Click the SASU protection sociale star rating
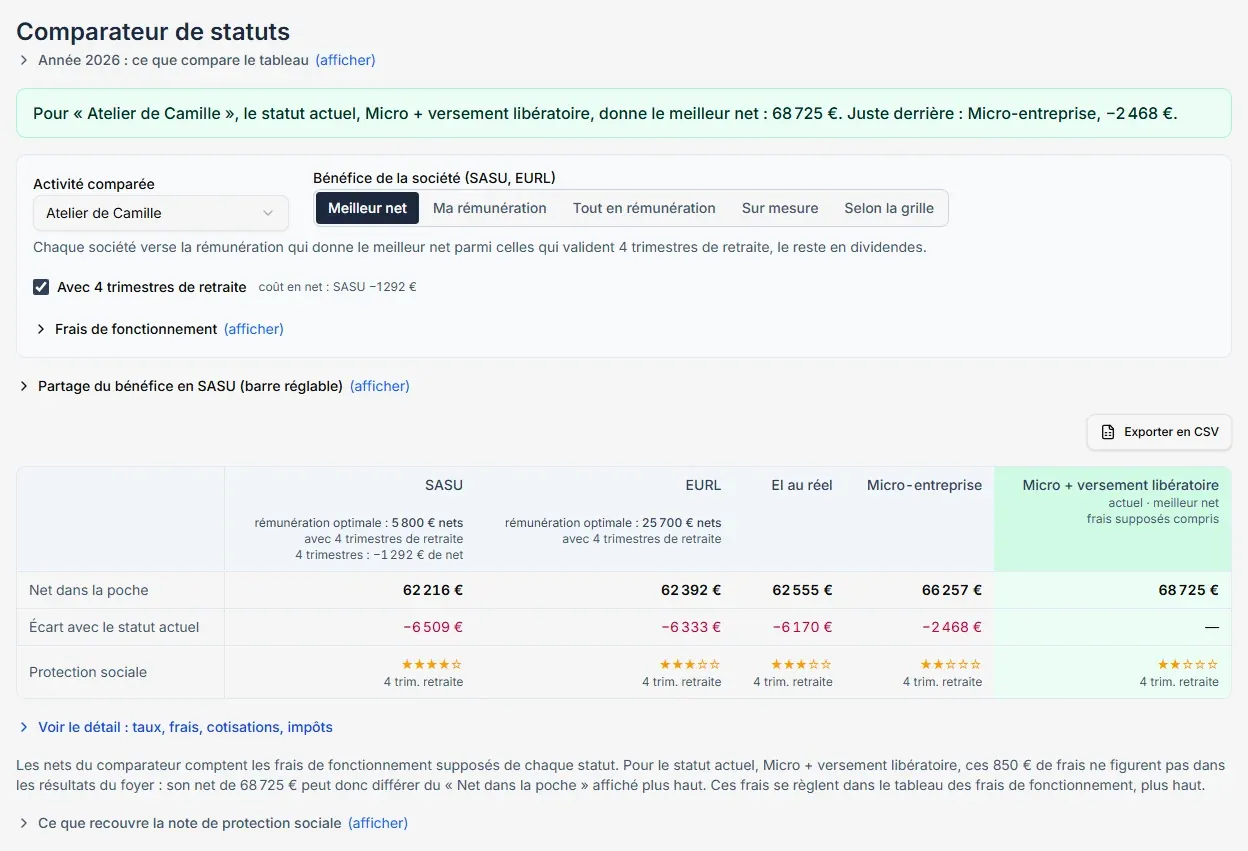1248x851 pixels. click(432, 664)
